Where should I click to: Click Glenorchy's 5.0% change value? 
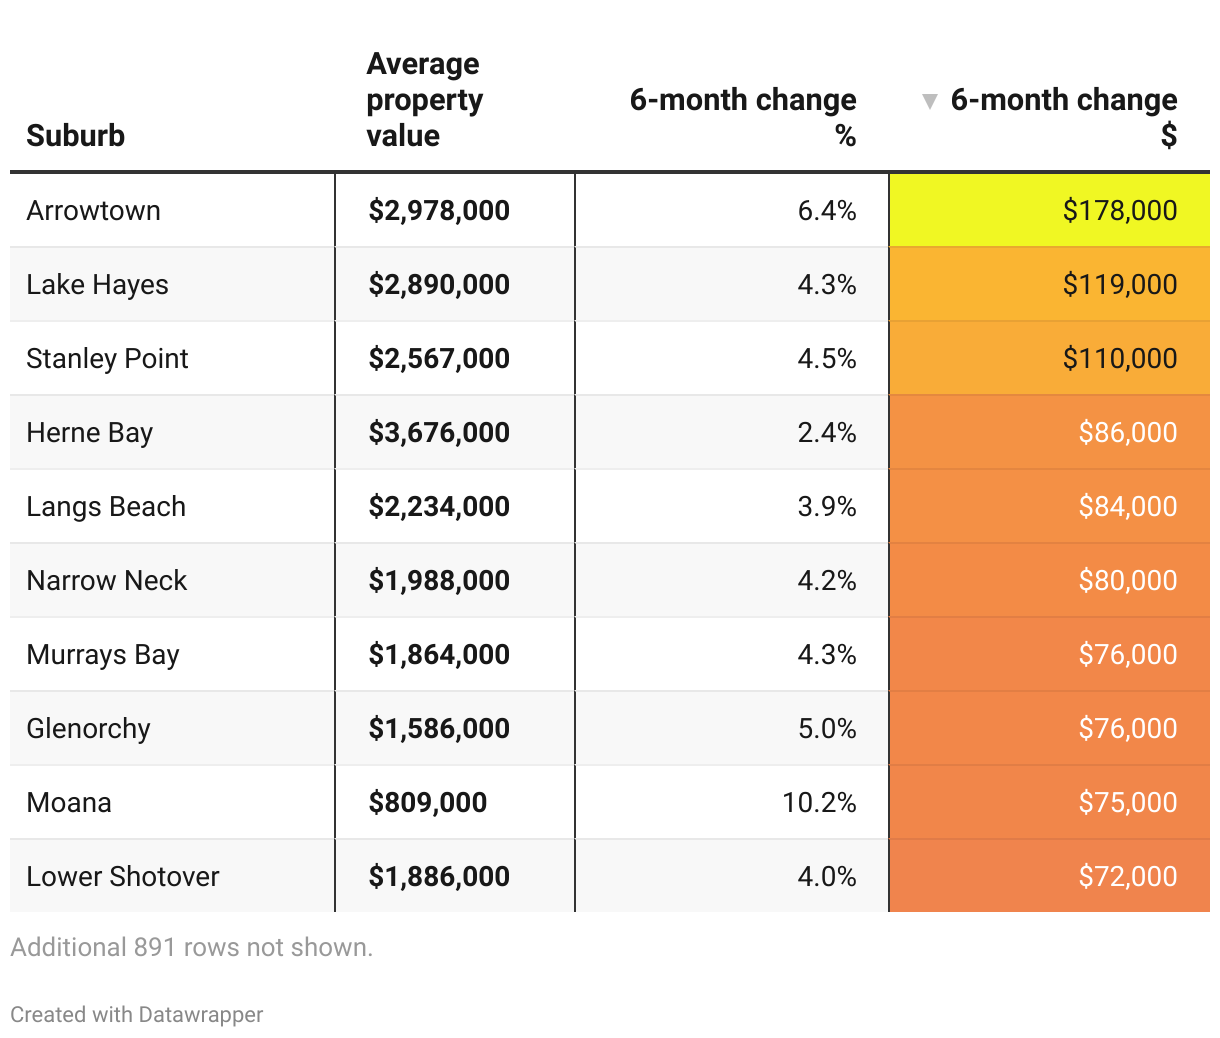827,728
